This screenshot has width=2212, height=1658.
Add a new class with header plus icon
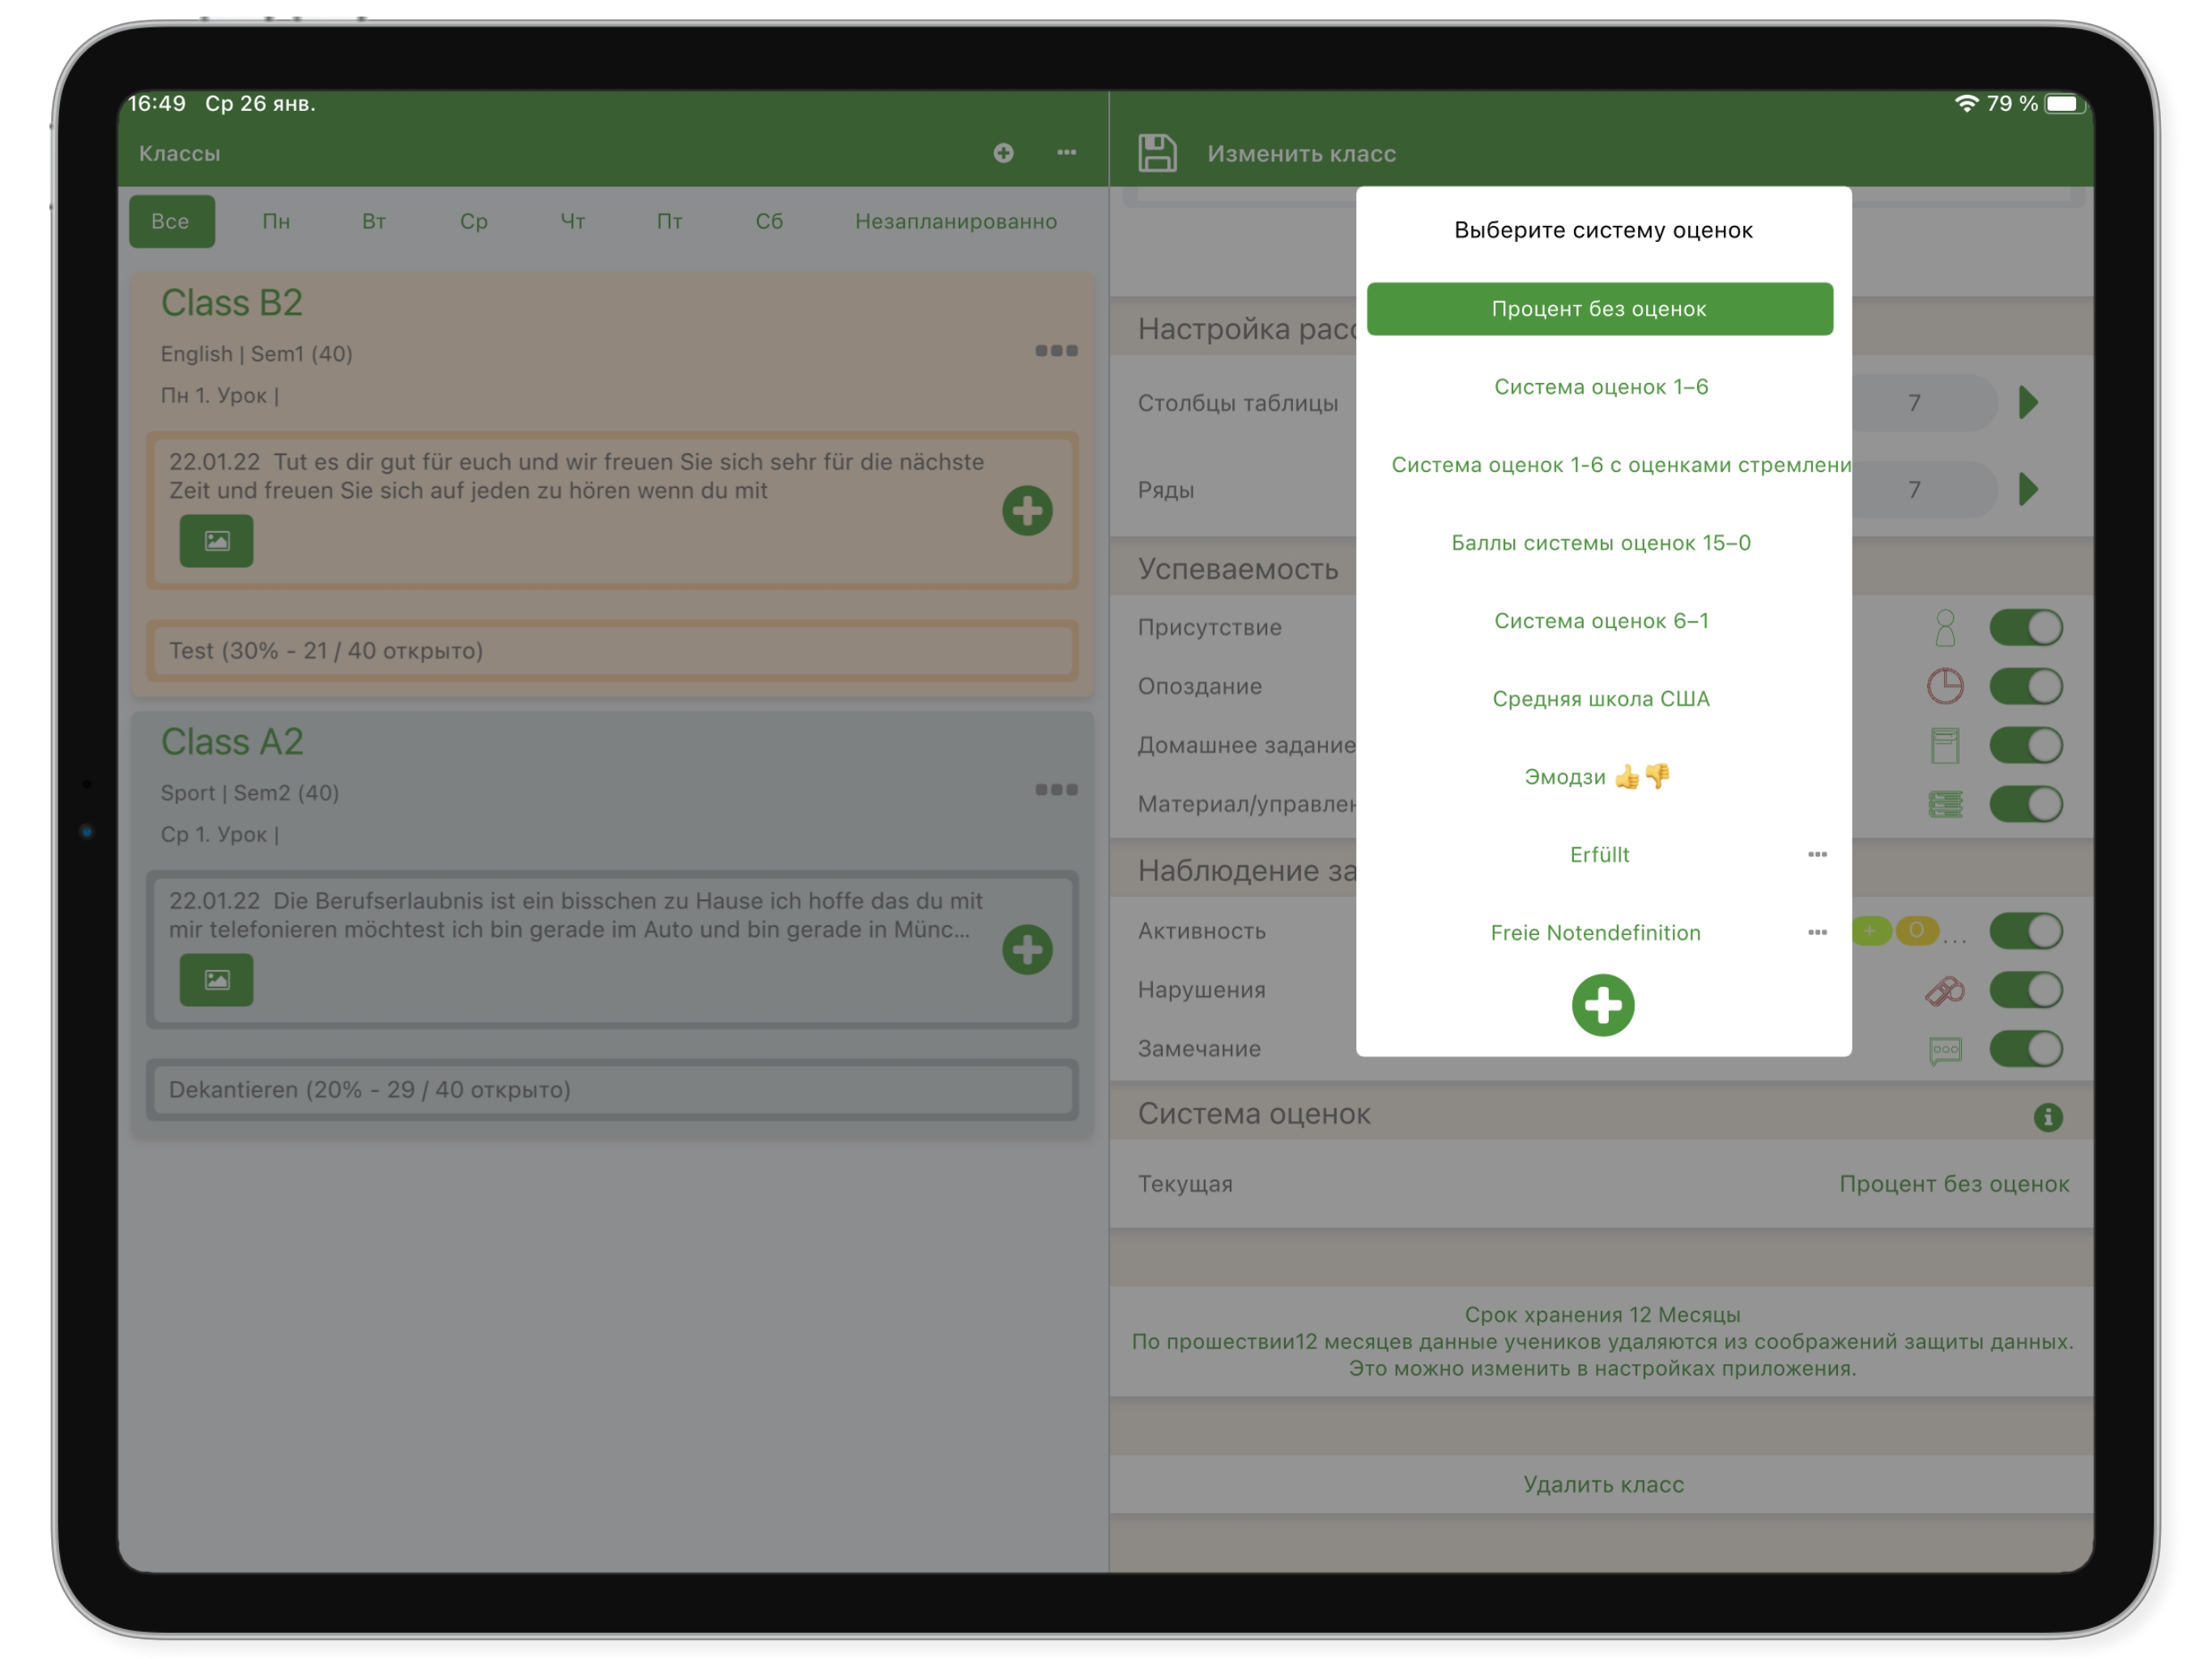(1003, 153)
